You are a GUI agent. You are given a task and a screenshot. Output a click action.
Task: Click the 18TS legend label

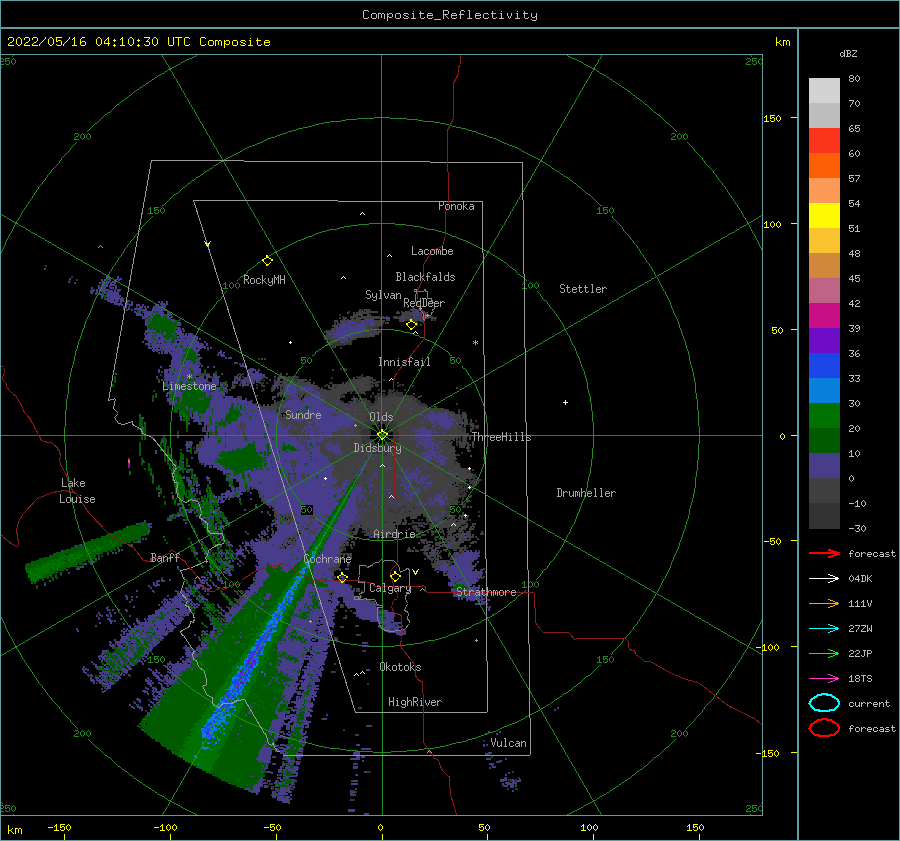pos(860,679)
